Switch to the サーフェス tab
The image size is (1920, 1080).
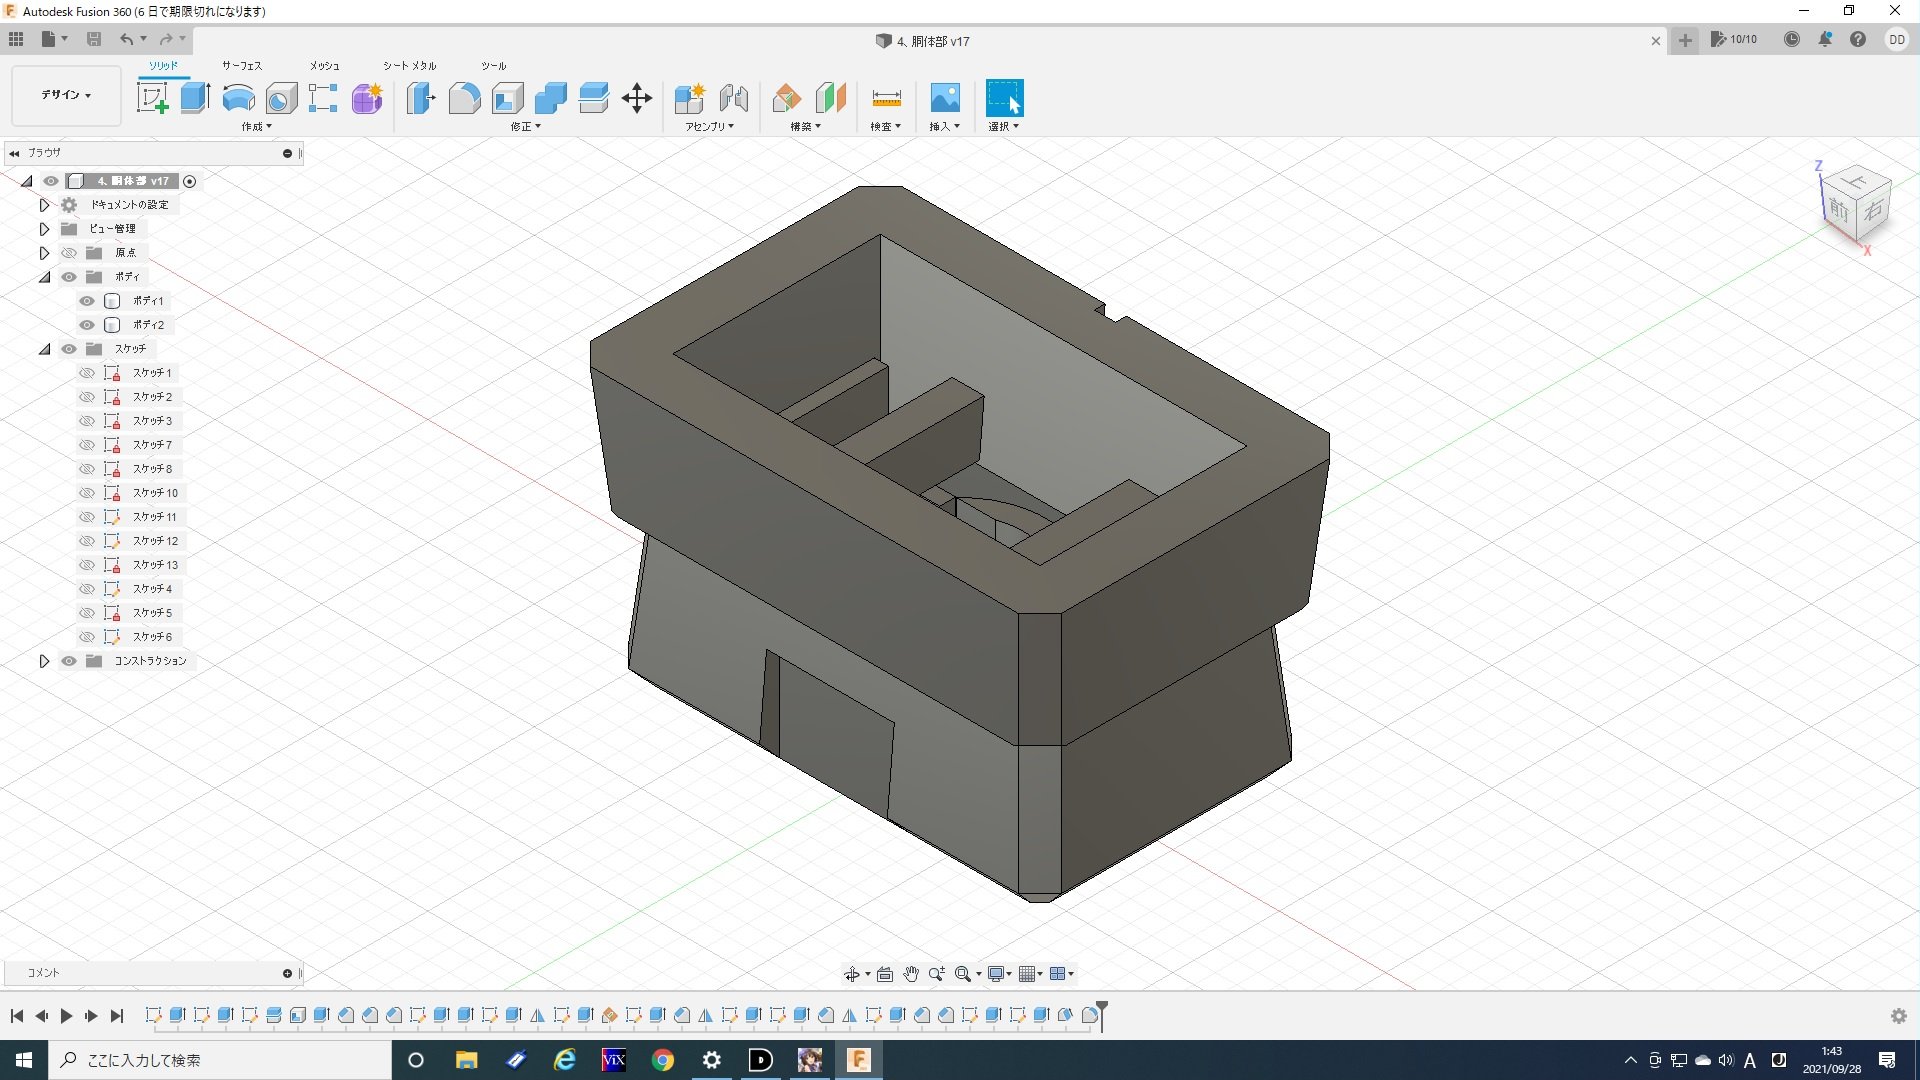[242, 66]
